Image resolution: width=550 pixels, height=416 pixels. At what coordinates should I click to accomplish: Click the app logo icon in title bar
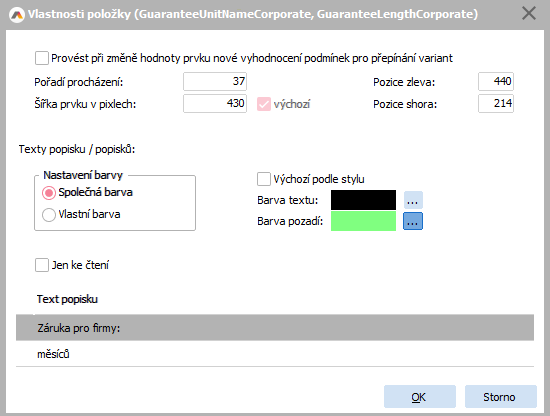coord(17,15)
